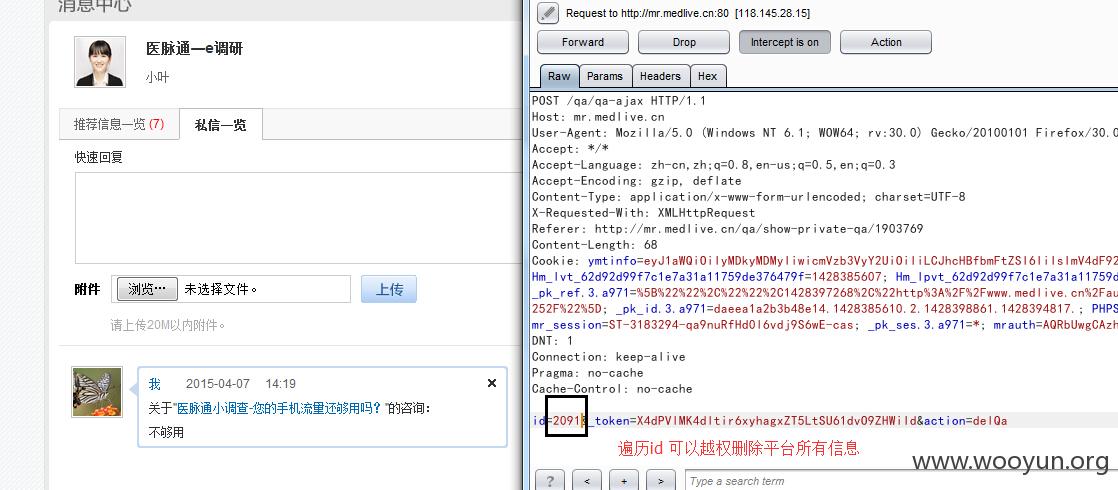Select the 私信一览 tab

point(221,125)
